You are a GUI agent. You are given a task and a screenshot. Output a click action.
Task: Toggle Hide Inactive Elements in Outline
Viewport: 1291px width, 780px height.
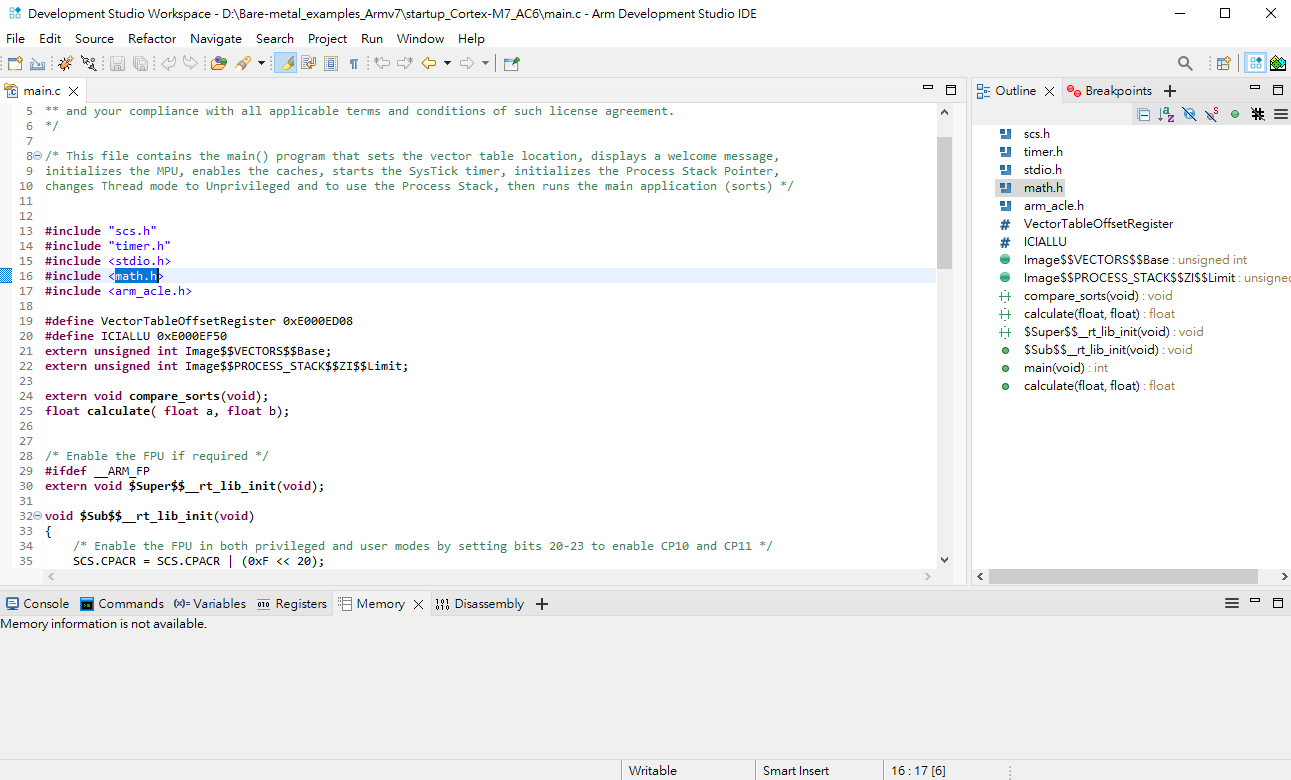coord(1258,115)
